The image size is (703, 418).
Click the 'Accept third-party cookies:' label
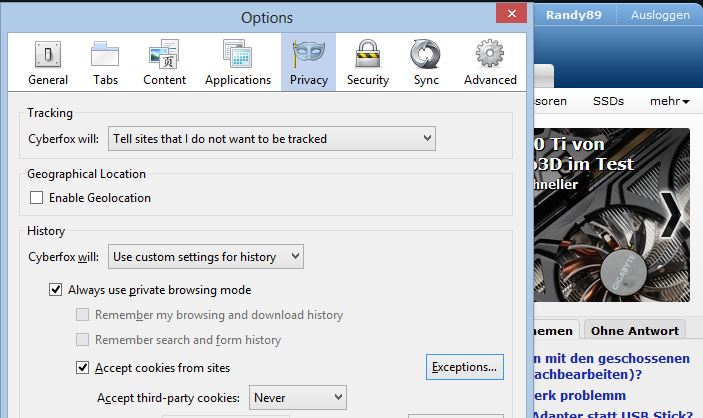(168, 398)
